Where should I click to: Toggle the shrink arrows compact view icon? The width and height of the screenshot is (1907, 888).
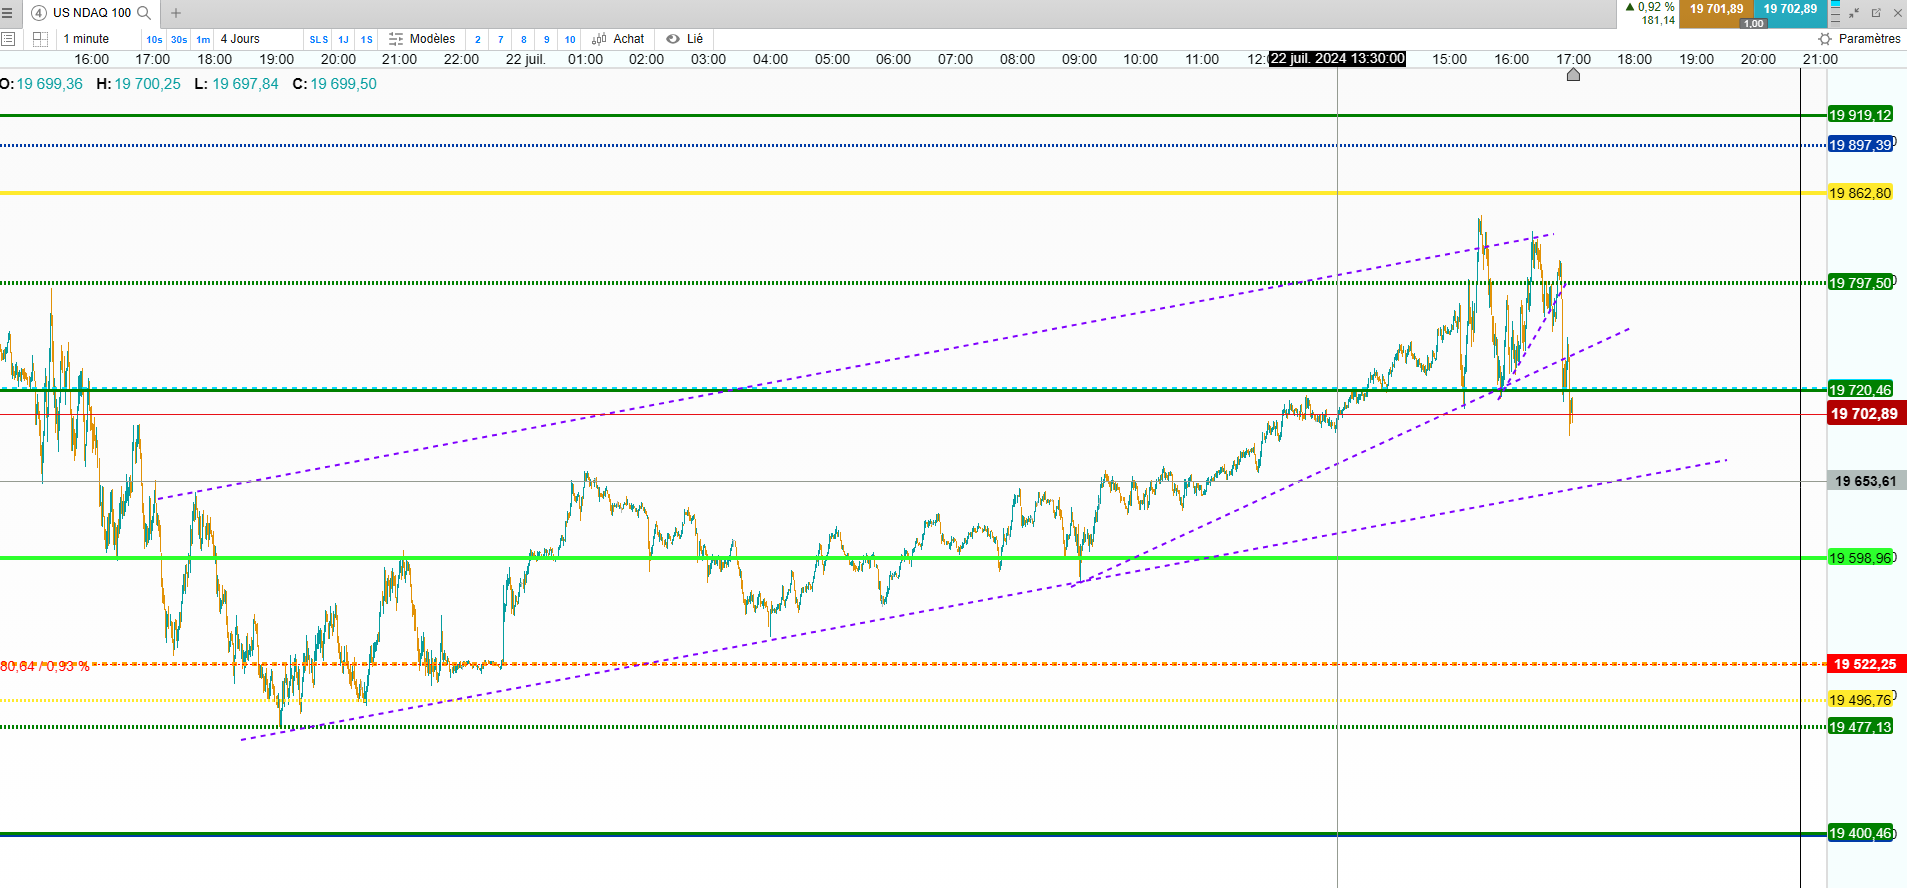pos(1854,13)
